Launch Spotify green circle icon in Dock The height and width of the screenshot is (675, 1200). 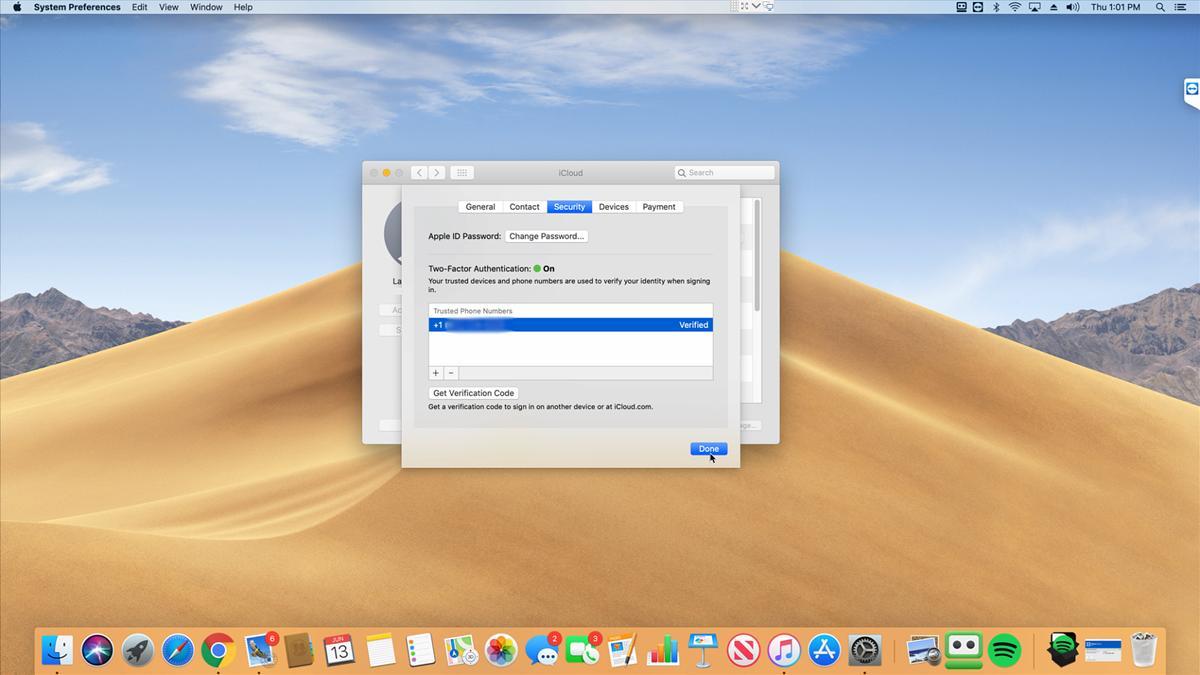click(1004, 650)
